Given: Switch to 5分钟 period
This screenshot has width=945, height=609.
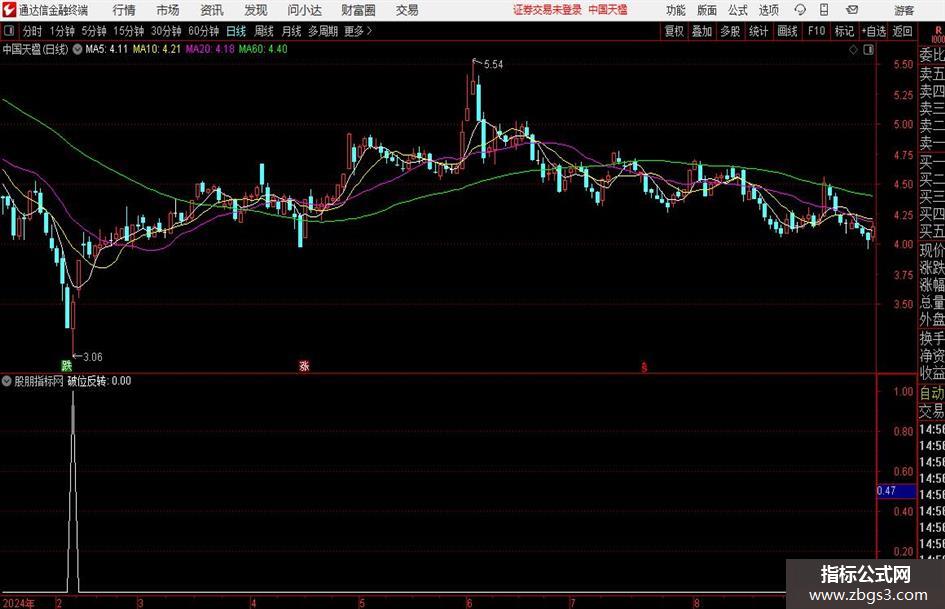Looking at the screenshot, I should [94, 31].
